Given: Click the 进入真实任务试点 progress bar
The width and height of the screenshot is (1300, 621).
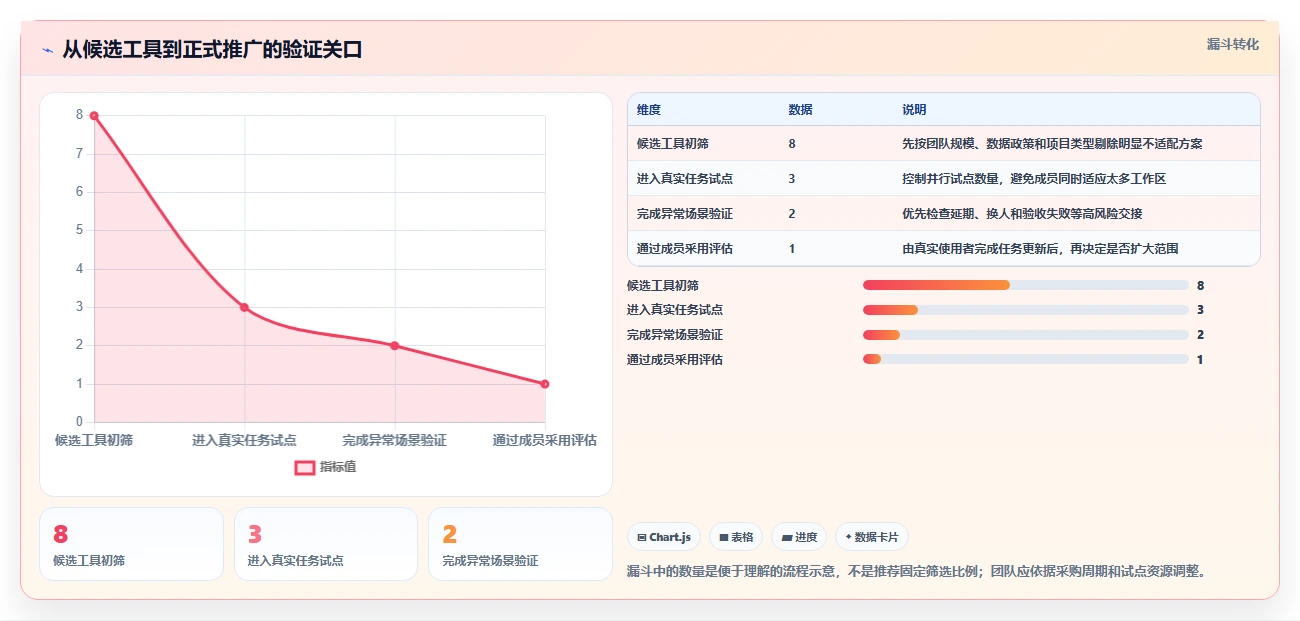Looking at the screenshot, I should 1025,310.
